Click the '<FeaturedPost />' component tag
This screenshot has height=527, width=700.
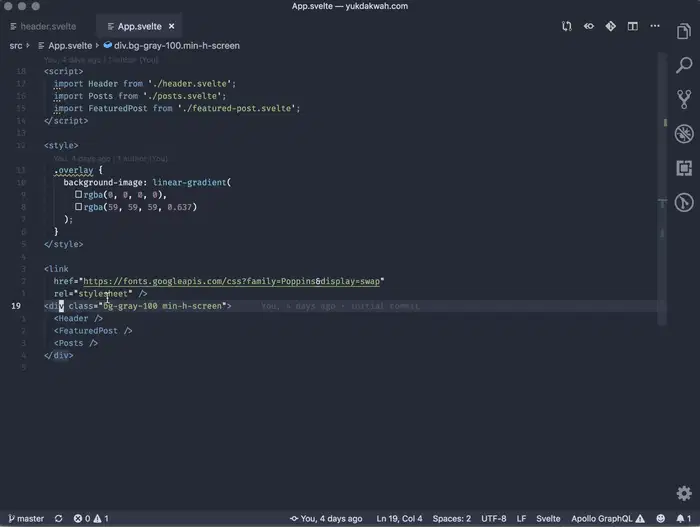(x=93, y=331)
